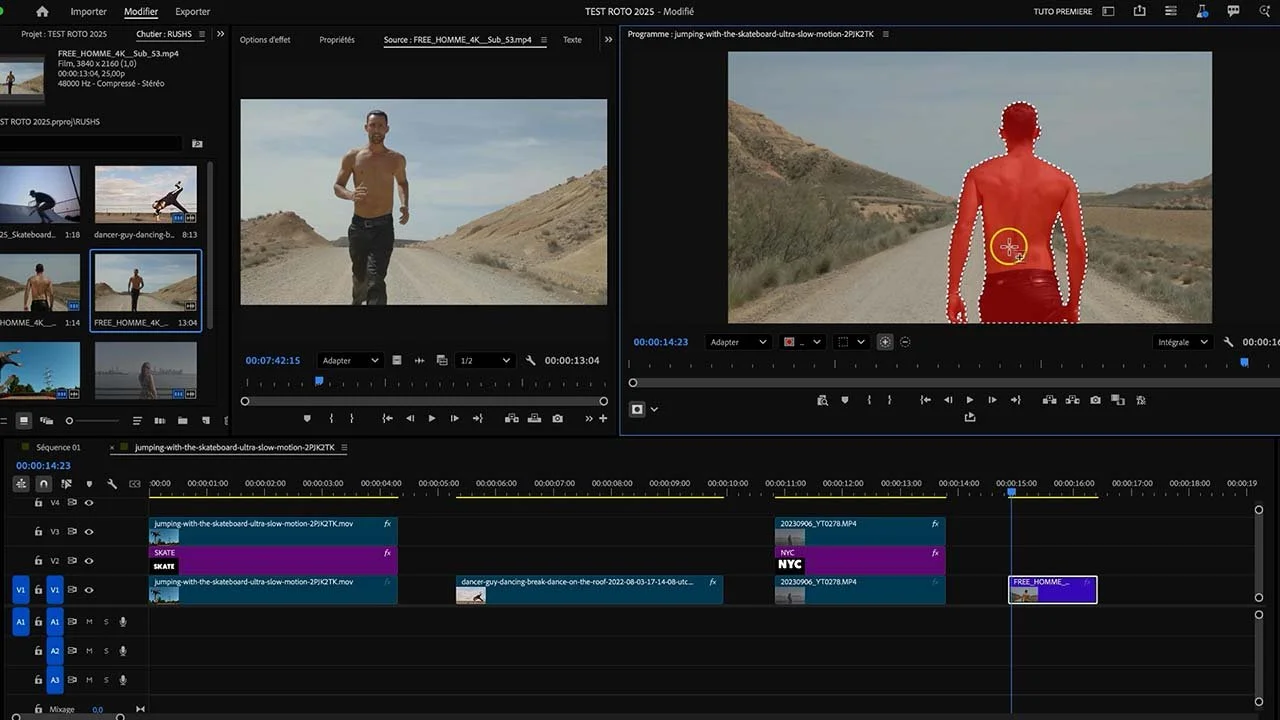Select the FREE_HOMME clip on the timeline
Viewport: 1280px width, 720px height.
1053,590
